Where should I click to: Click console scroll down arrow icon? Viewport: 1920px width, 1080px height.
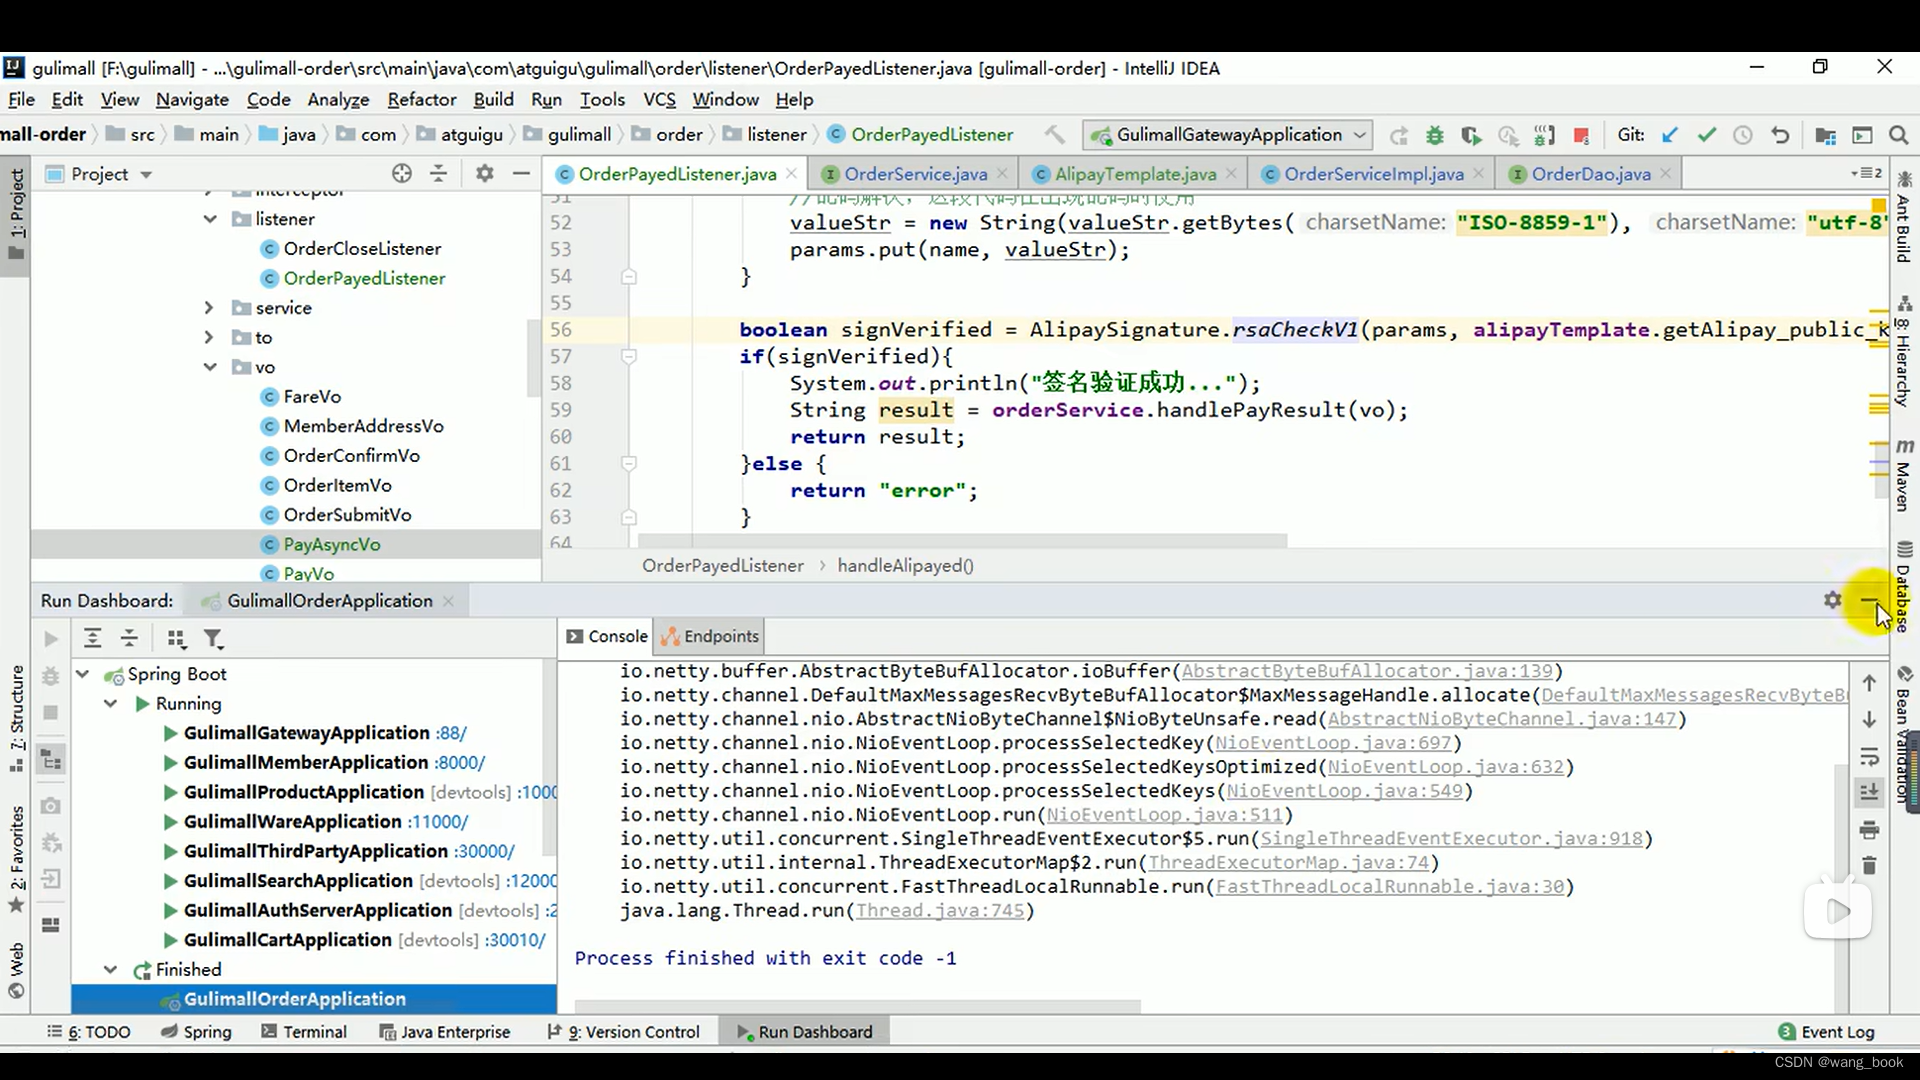click(x=1869, y=719)
